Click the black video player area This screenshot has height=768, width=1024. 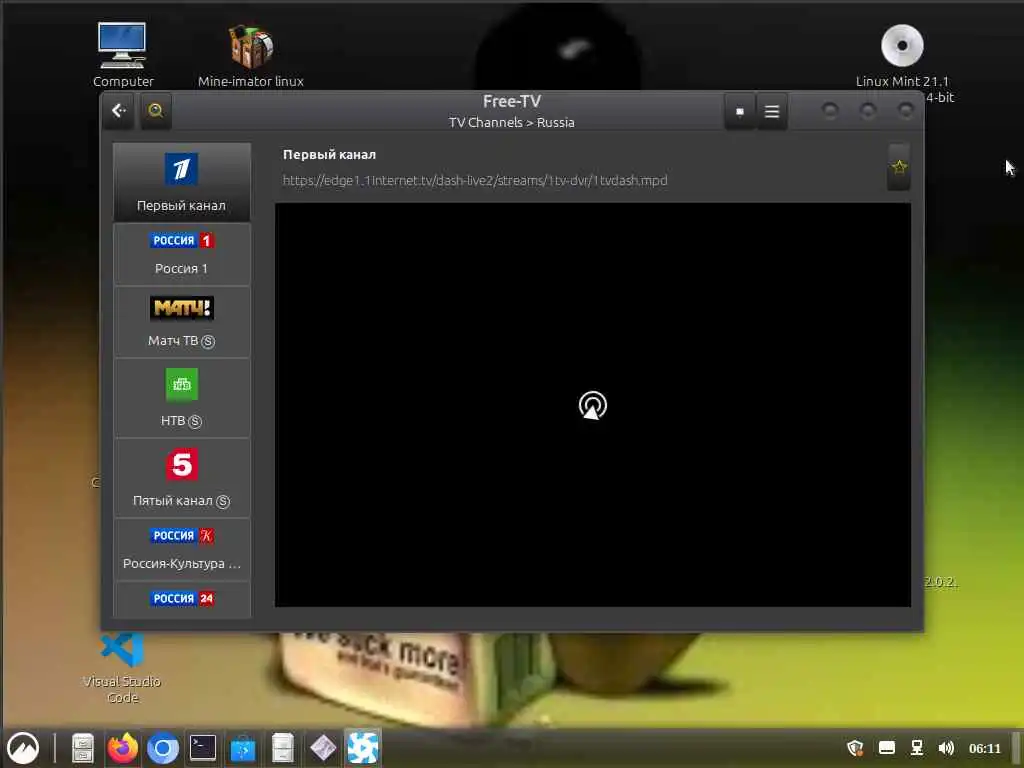point(592,405)
